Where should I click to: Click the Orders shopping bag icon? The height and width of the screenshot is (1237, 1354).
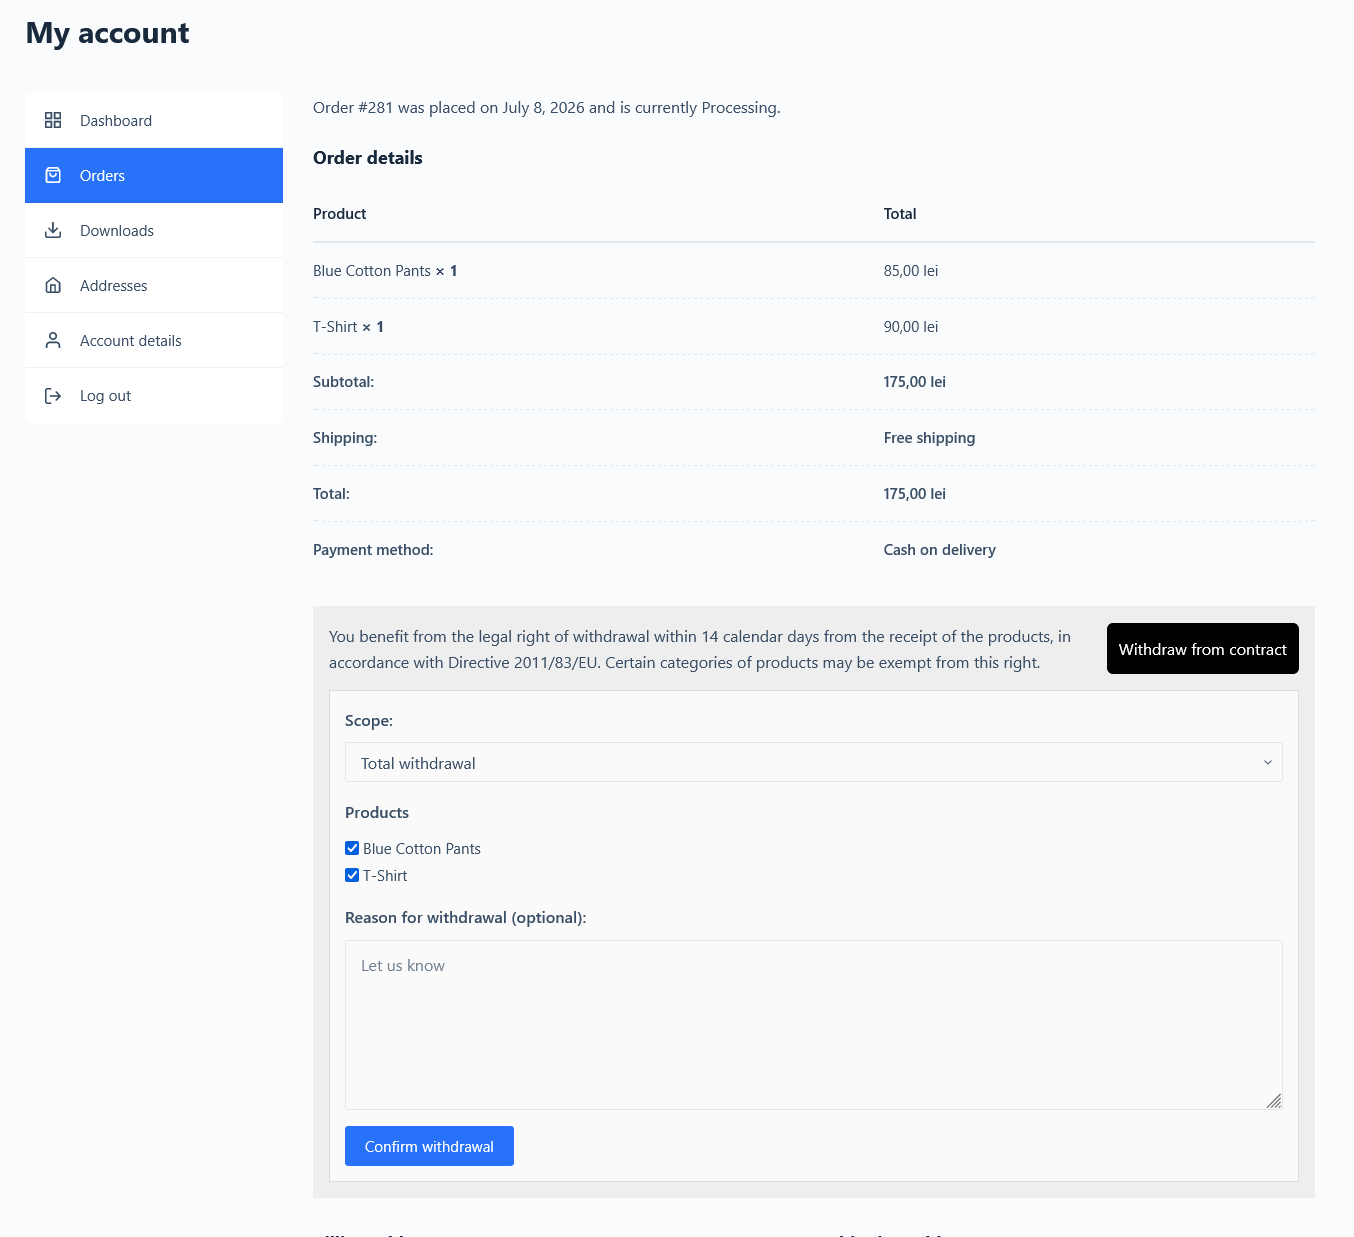(x=53, y=175)
